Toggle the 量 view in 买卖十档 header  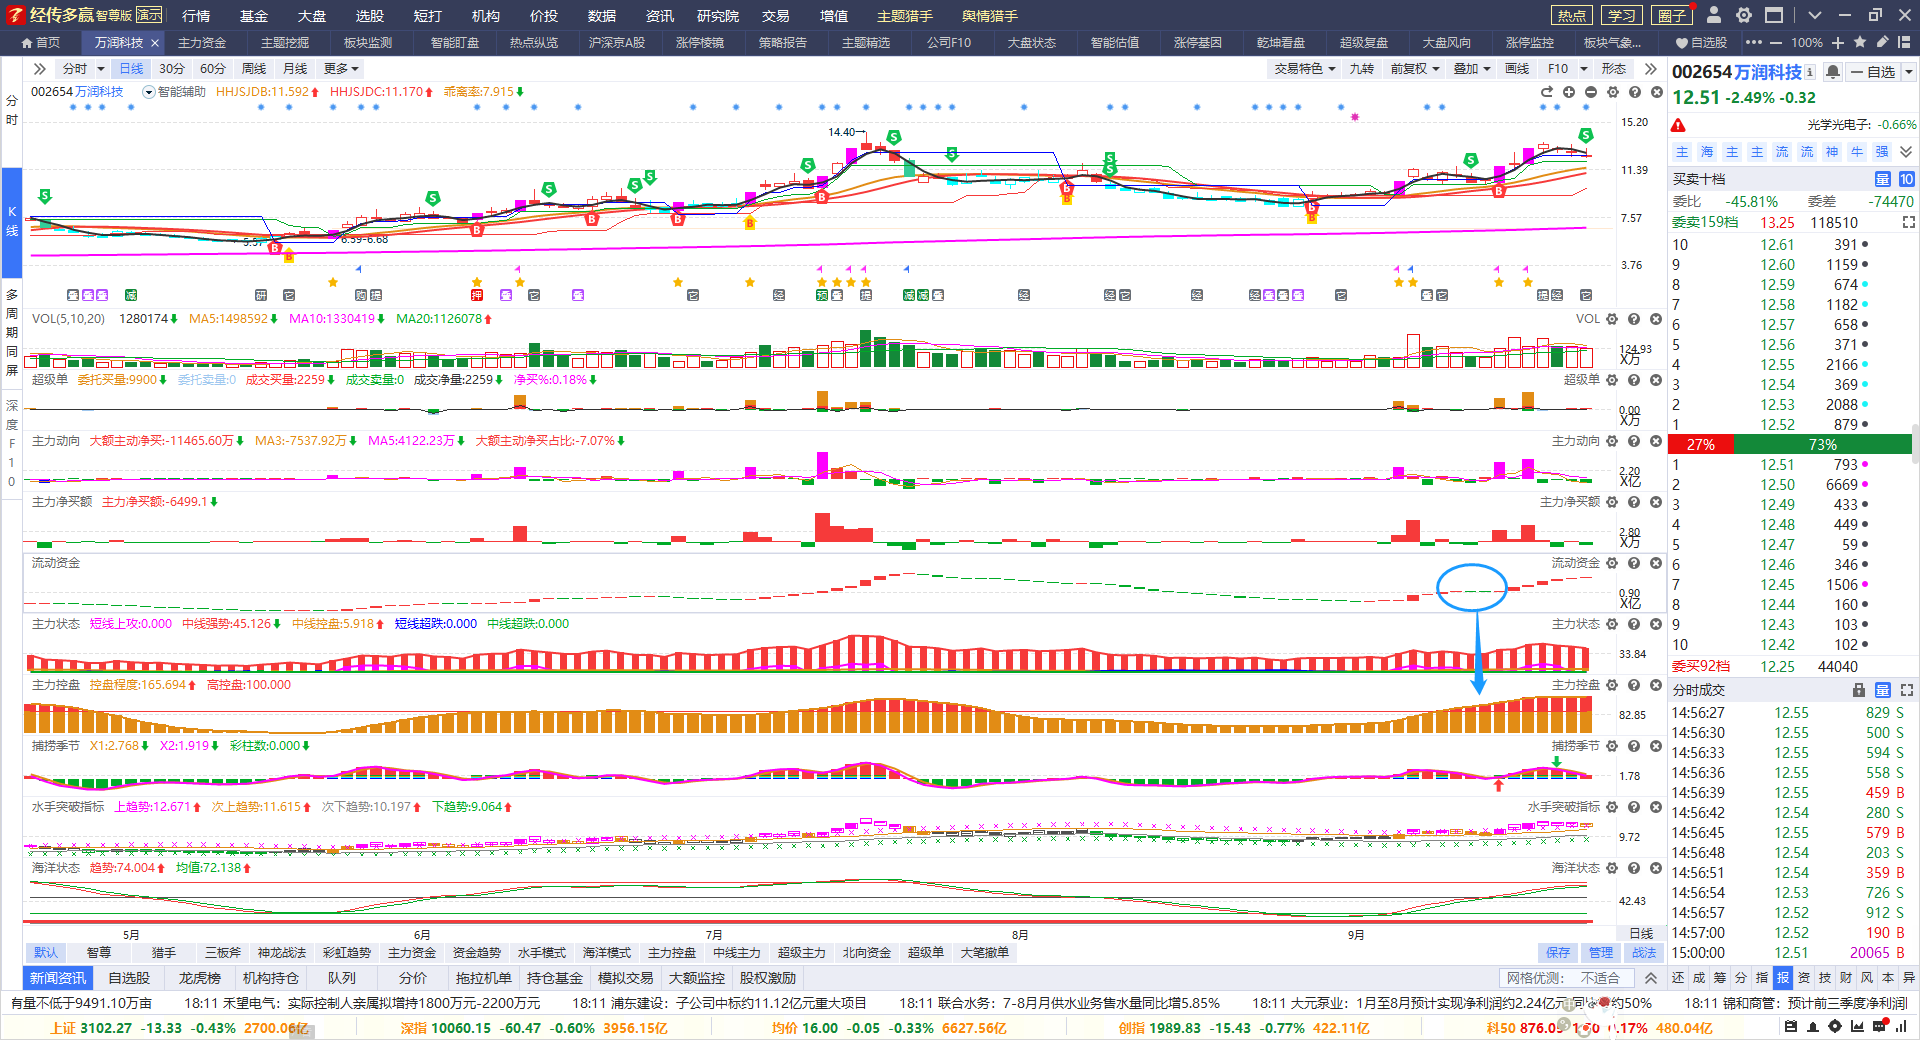(x=1882, y=179)
